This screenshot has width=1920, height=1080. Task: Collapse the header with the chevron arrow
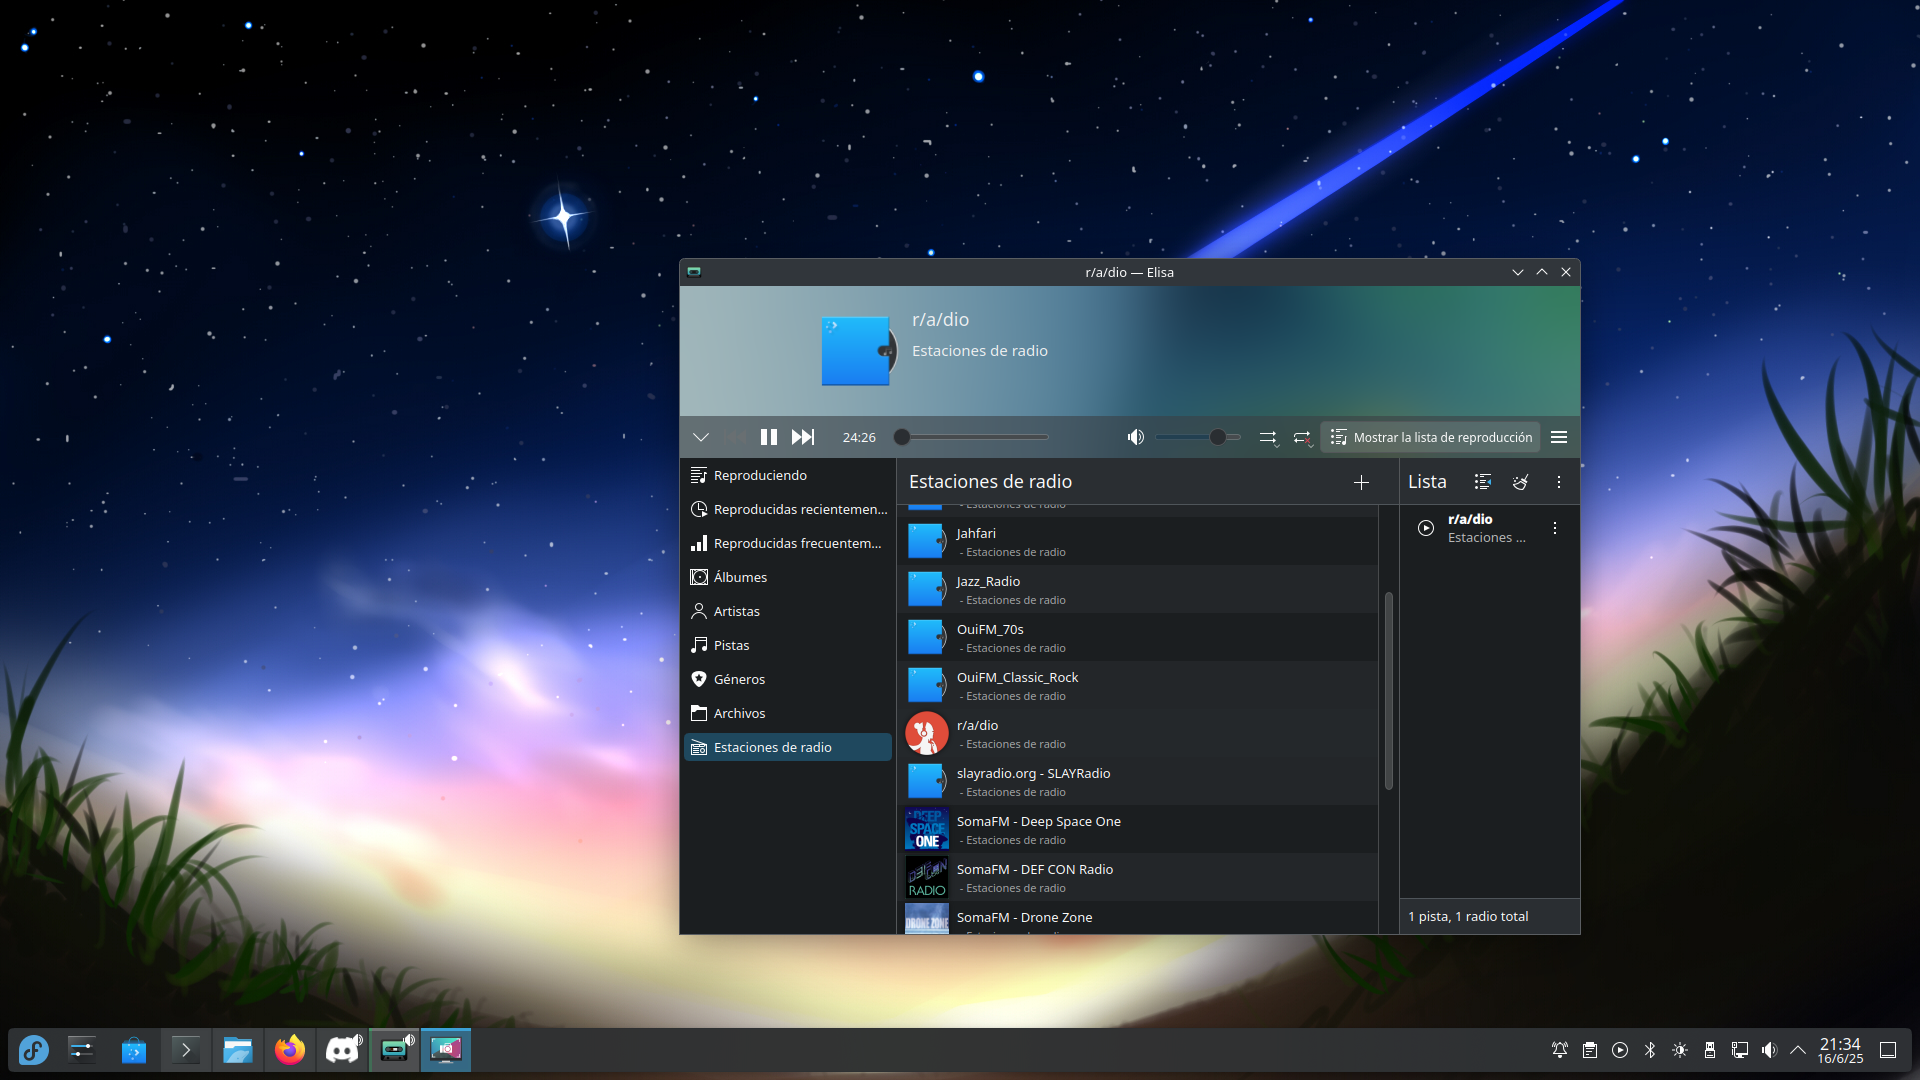pyautogui.click(x=701, y=437)
